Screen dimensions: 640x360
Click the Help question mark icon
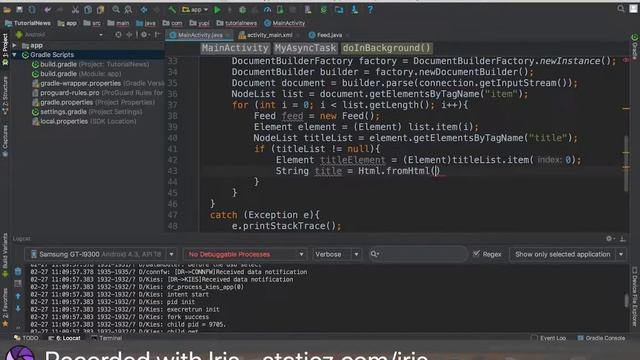[370, 9]
